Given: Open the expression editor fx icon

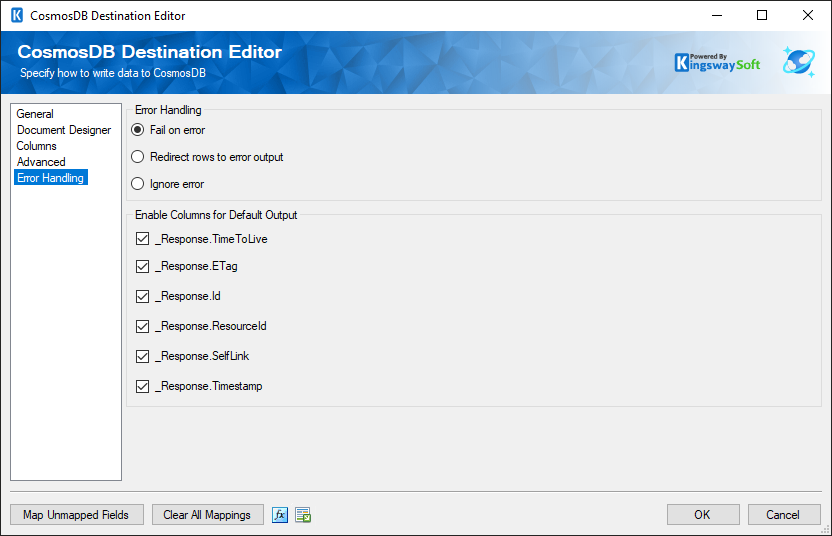Looking at the screenshot, I should [280, 515].
